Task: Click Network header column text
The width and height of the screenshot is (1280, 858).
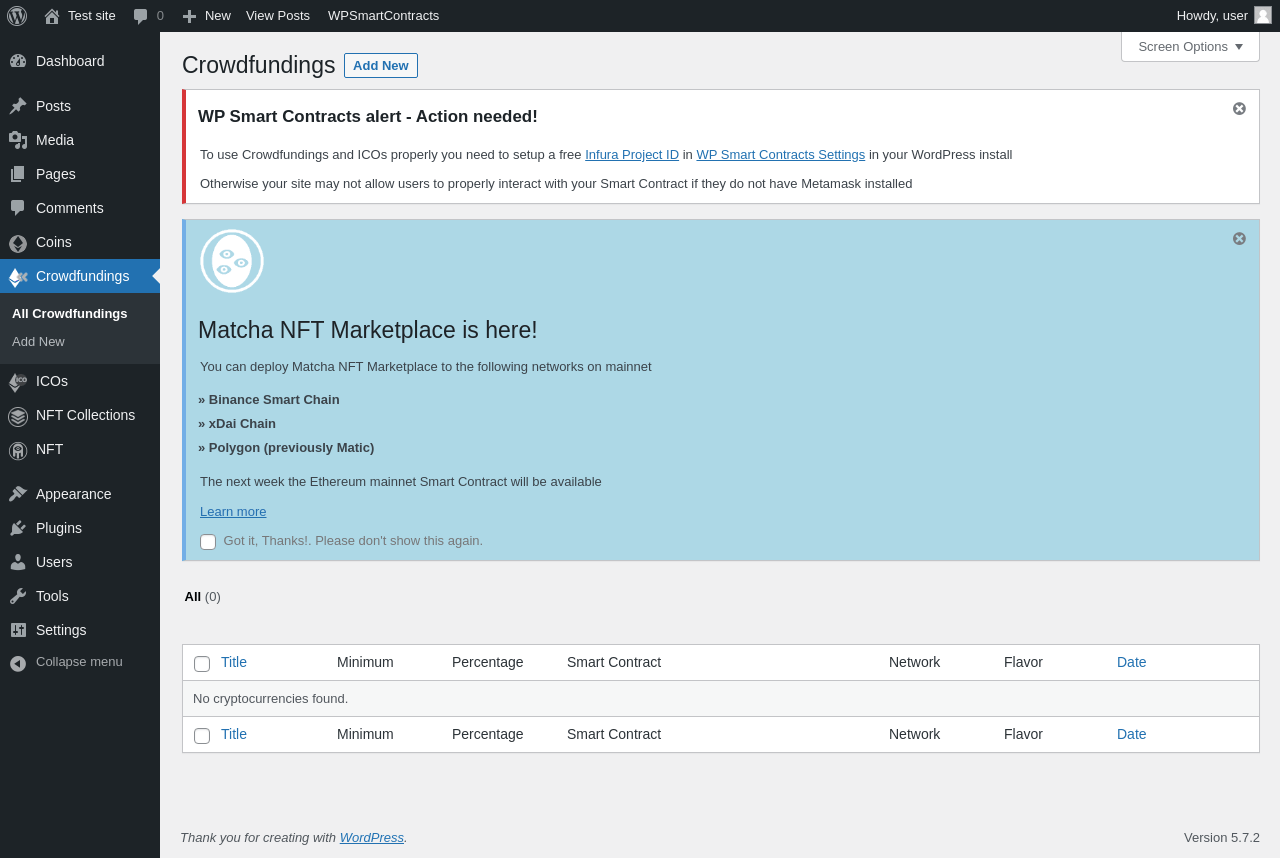Action: 915,662
